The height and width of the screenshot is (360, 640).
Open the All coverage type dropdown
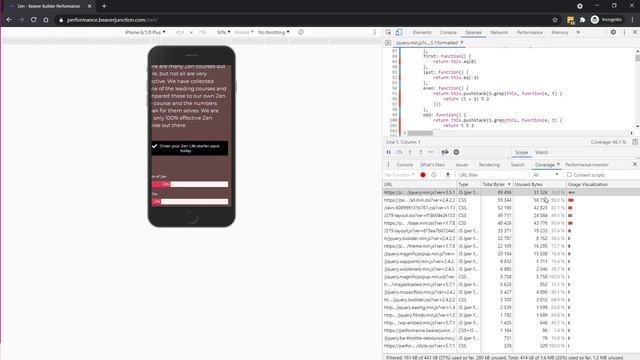click(x=545, y=175)
